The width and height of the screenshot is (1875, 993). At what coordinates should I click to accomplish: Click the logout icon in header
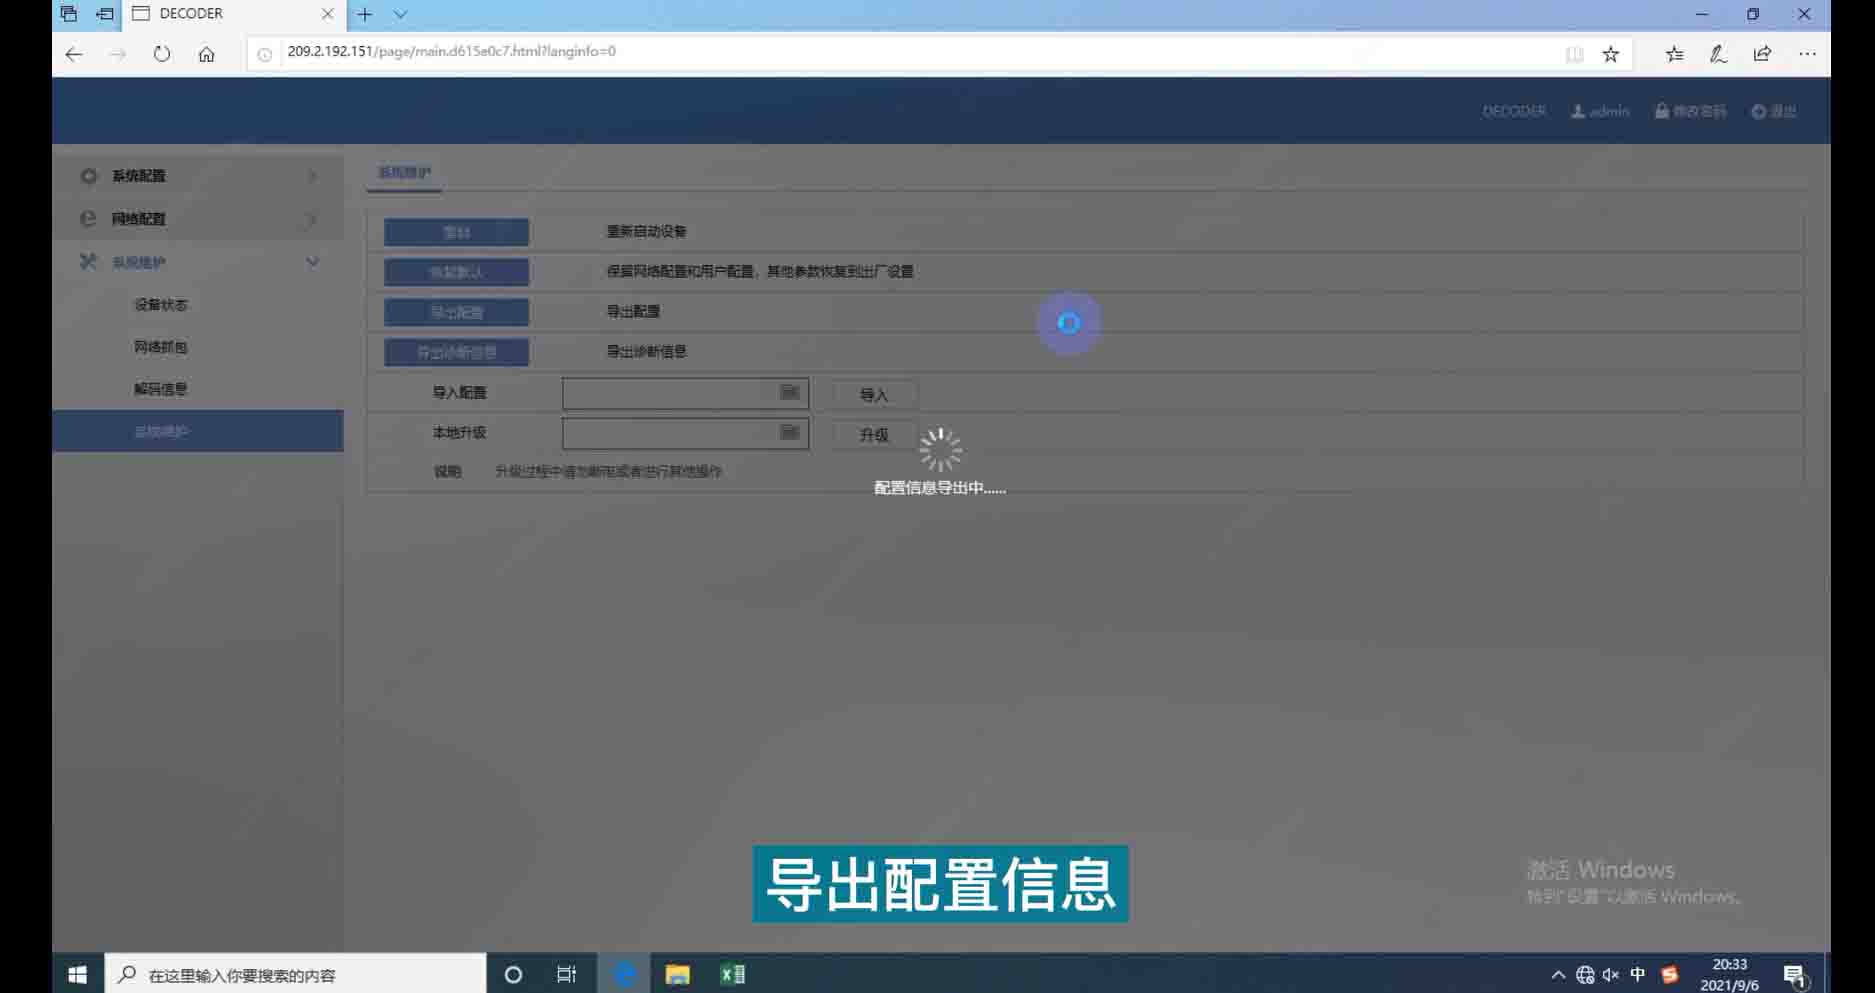click(1759, 111)
